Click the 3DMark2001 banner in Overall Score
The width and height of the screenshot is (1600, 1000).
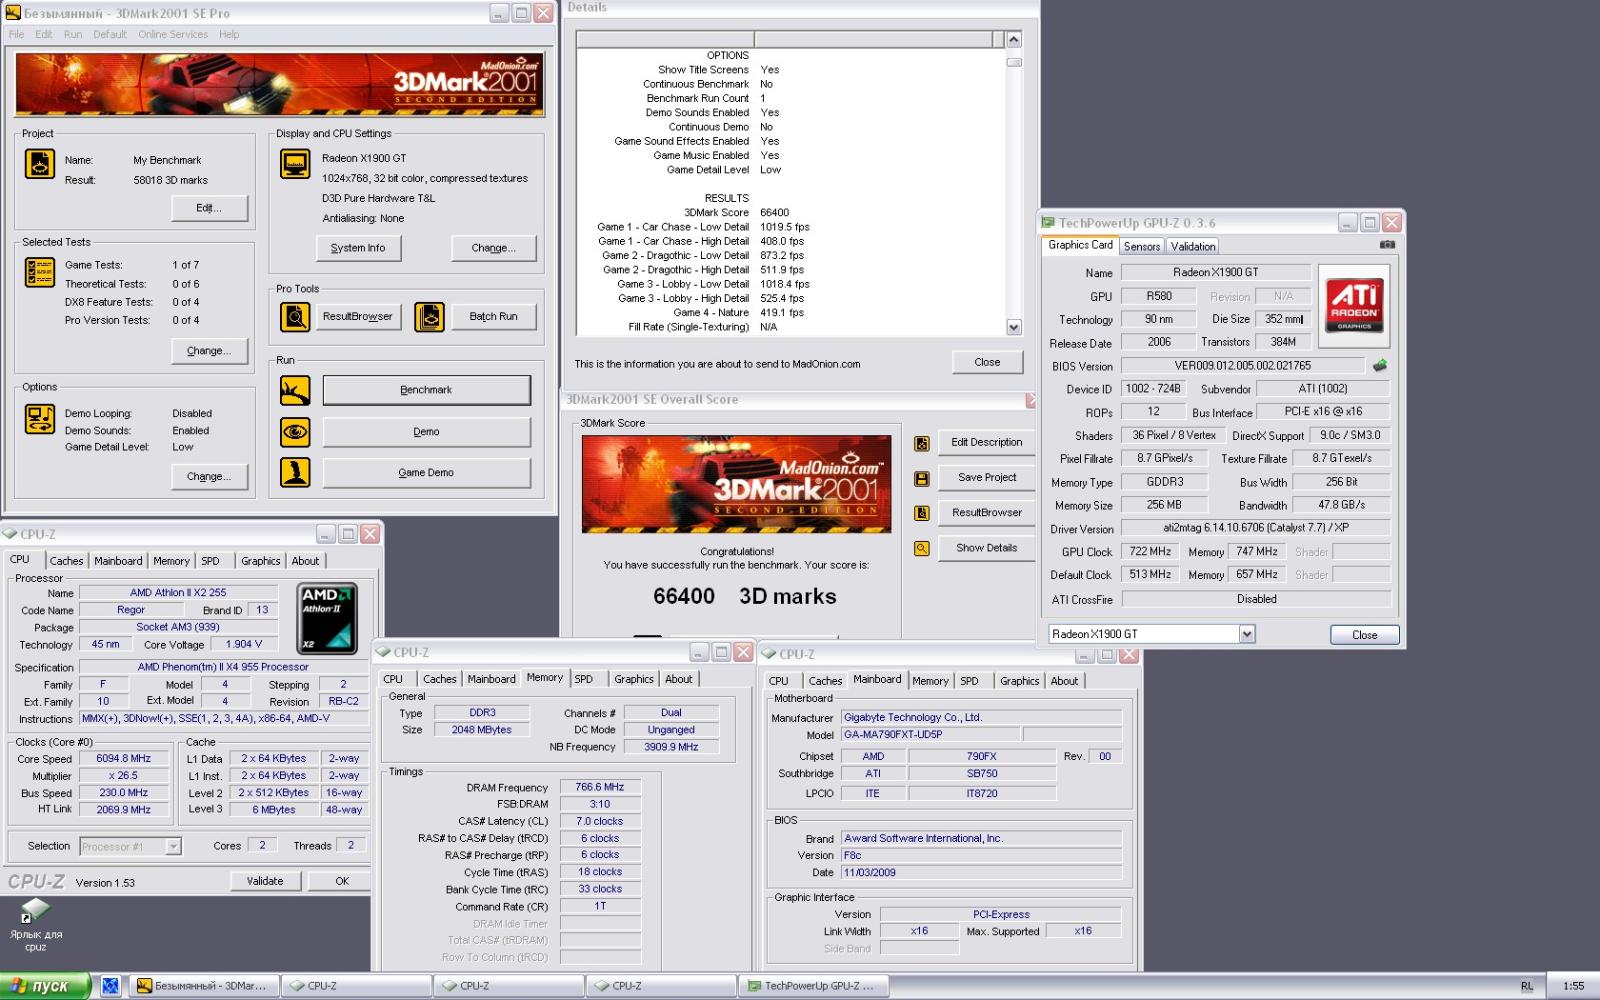click(x=736, y=484)
